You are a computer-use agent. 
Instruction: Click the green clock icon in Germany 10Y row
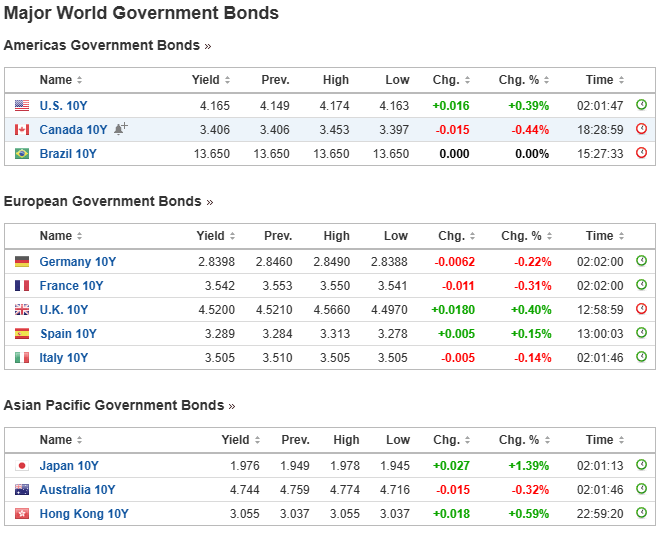(642, 261)
